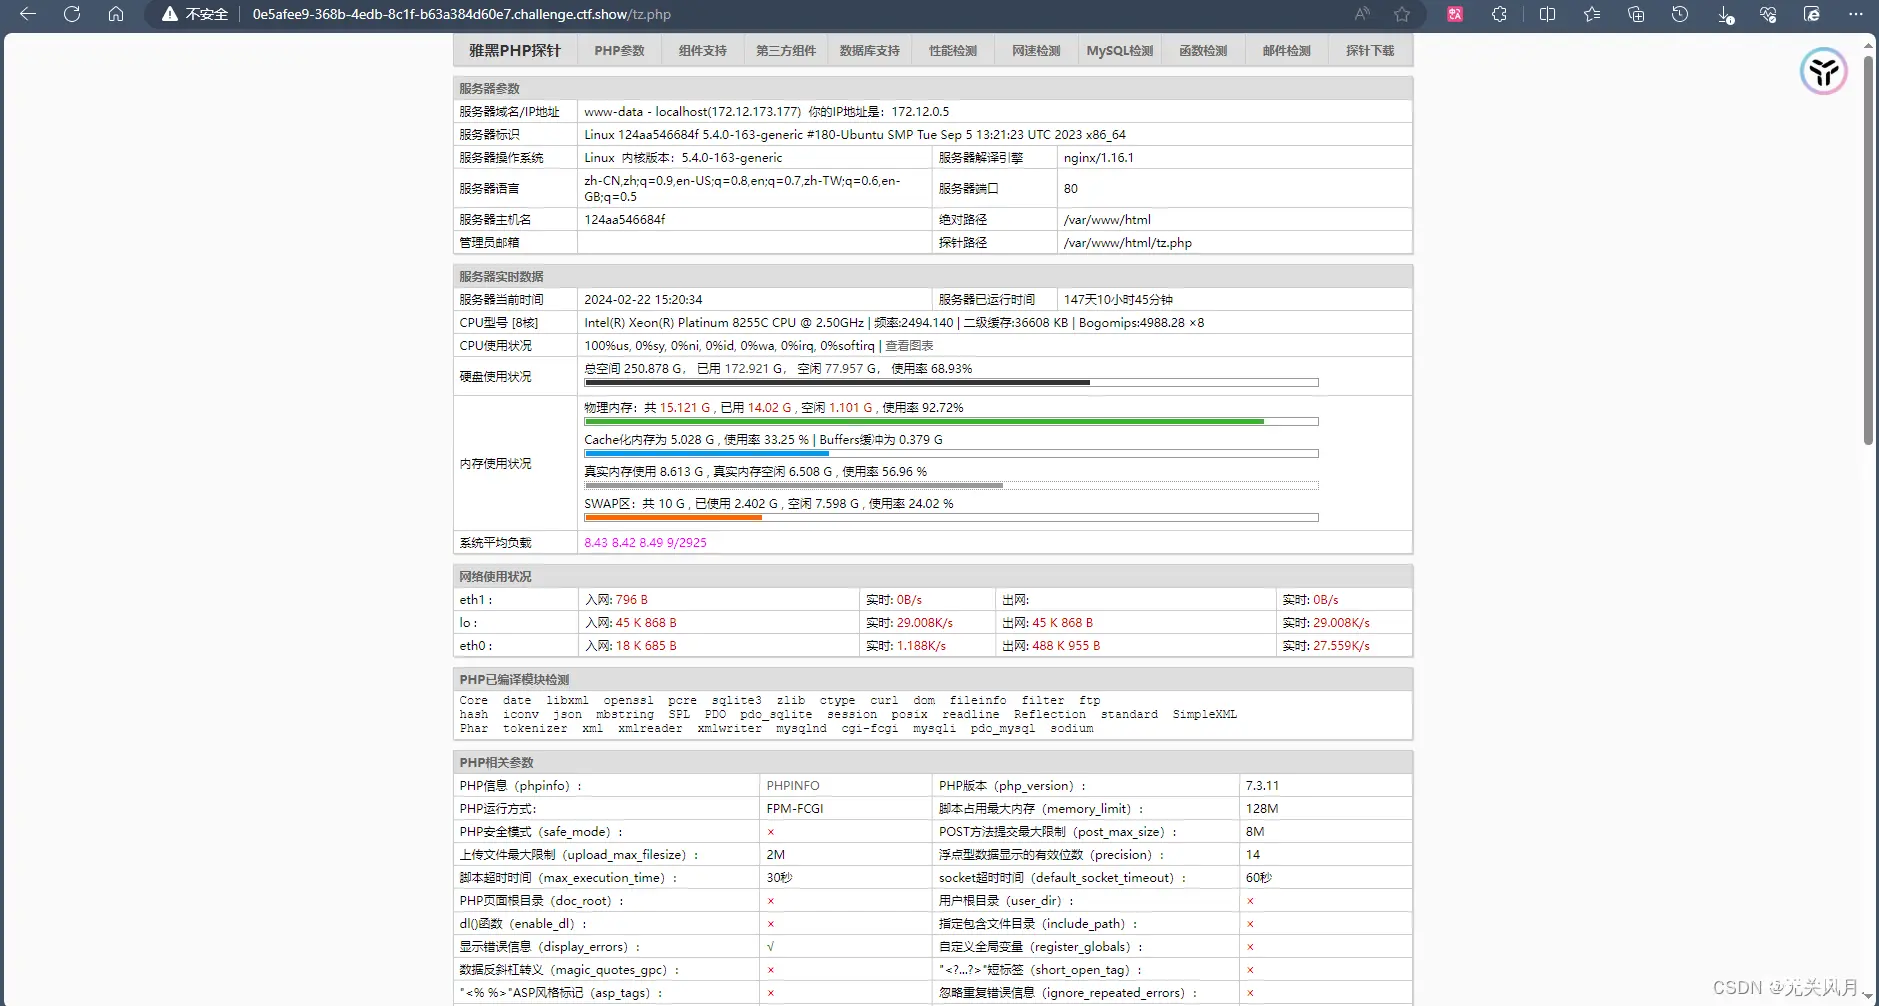Click the orange SWAP usage bar
The image size is (1879, 1006).
tap(951, 517)
